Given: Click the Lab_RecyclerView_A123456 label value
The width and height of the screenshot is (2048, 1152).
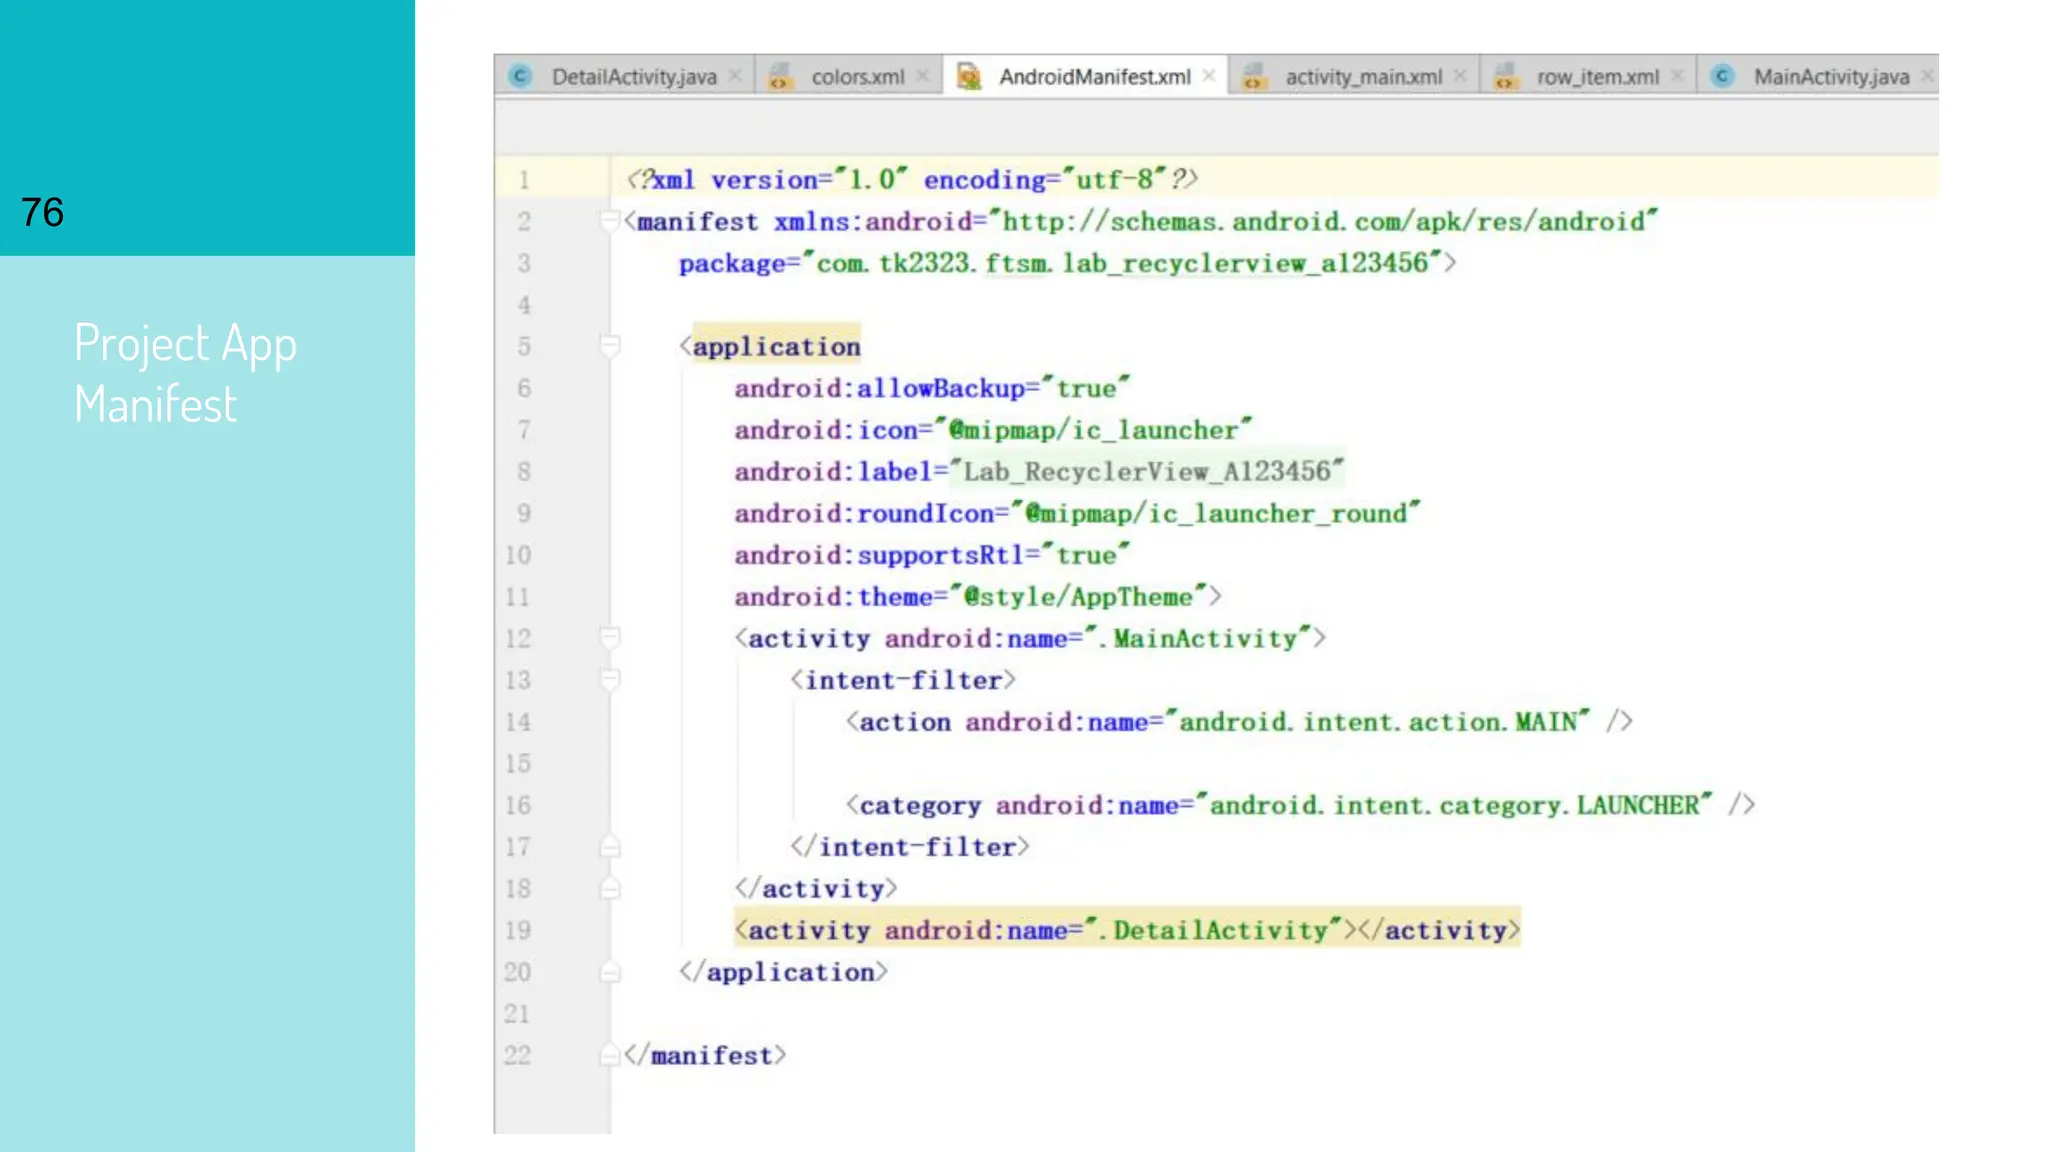Looking at the screenshot, I should pyautogui.click(x=1146, y=471).
